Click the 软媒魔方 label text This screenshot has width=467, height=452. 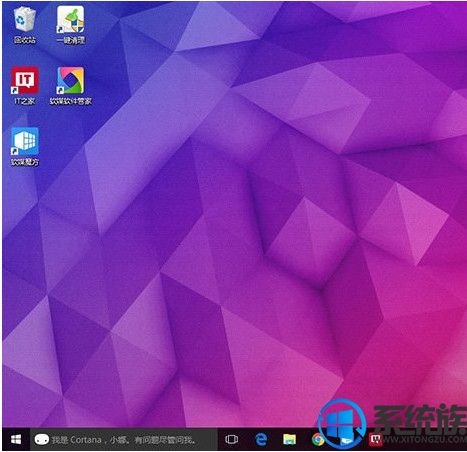click(25, 162)
